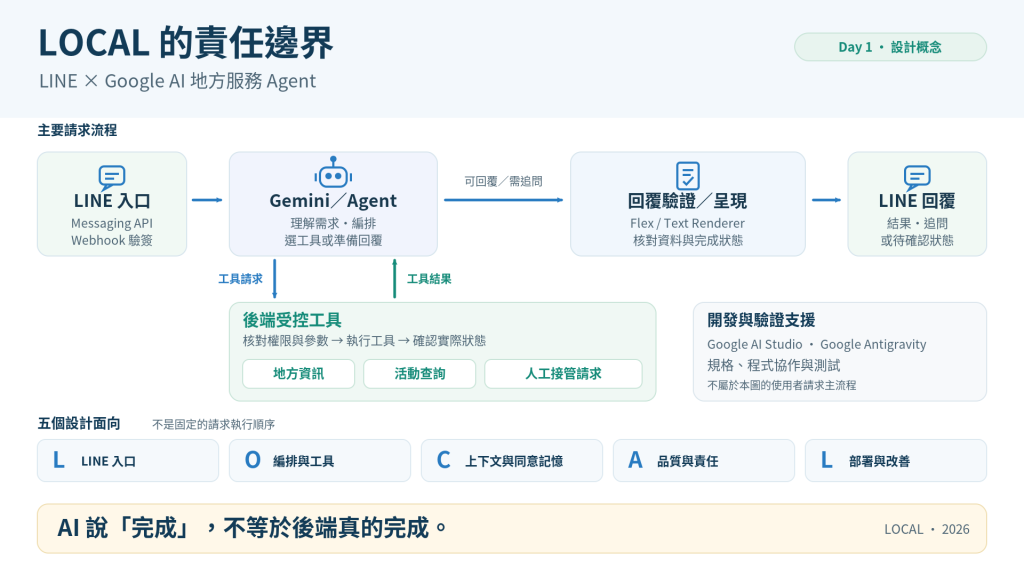The width and height of the screenshot is (1024, 576).
Task: Click the 或待確認狀態 text
Action: pos(917,240)
